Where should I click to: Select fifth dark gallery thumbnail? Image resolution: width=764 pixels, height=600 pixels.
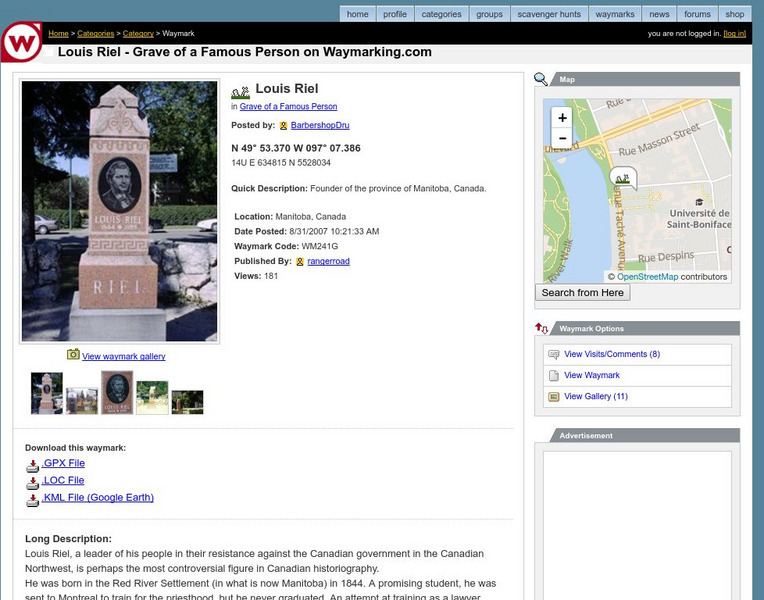coord(188,402)
